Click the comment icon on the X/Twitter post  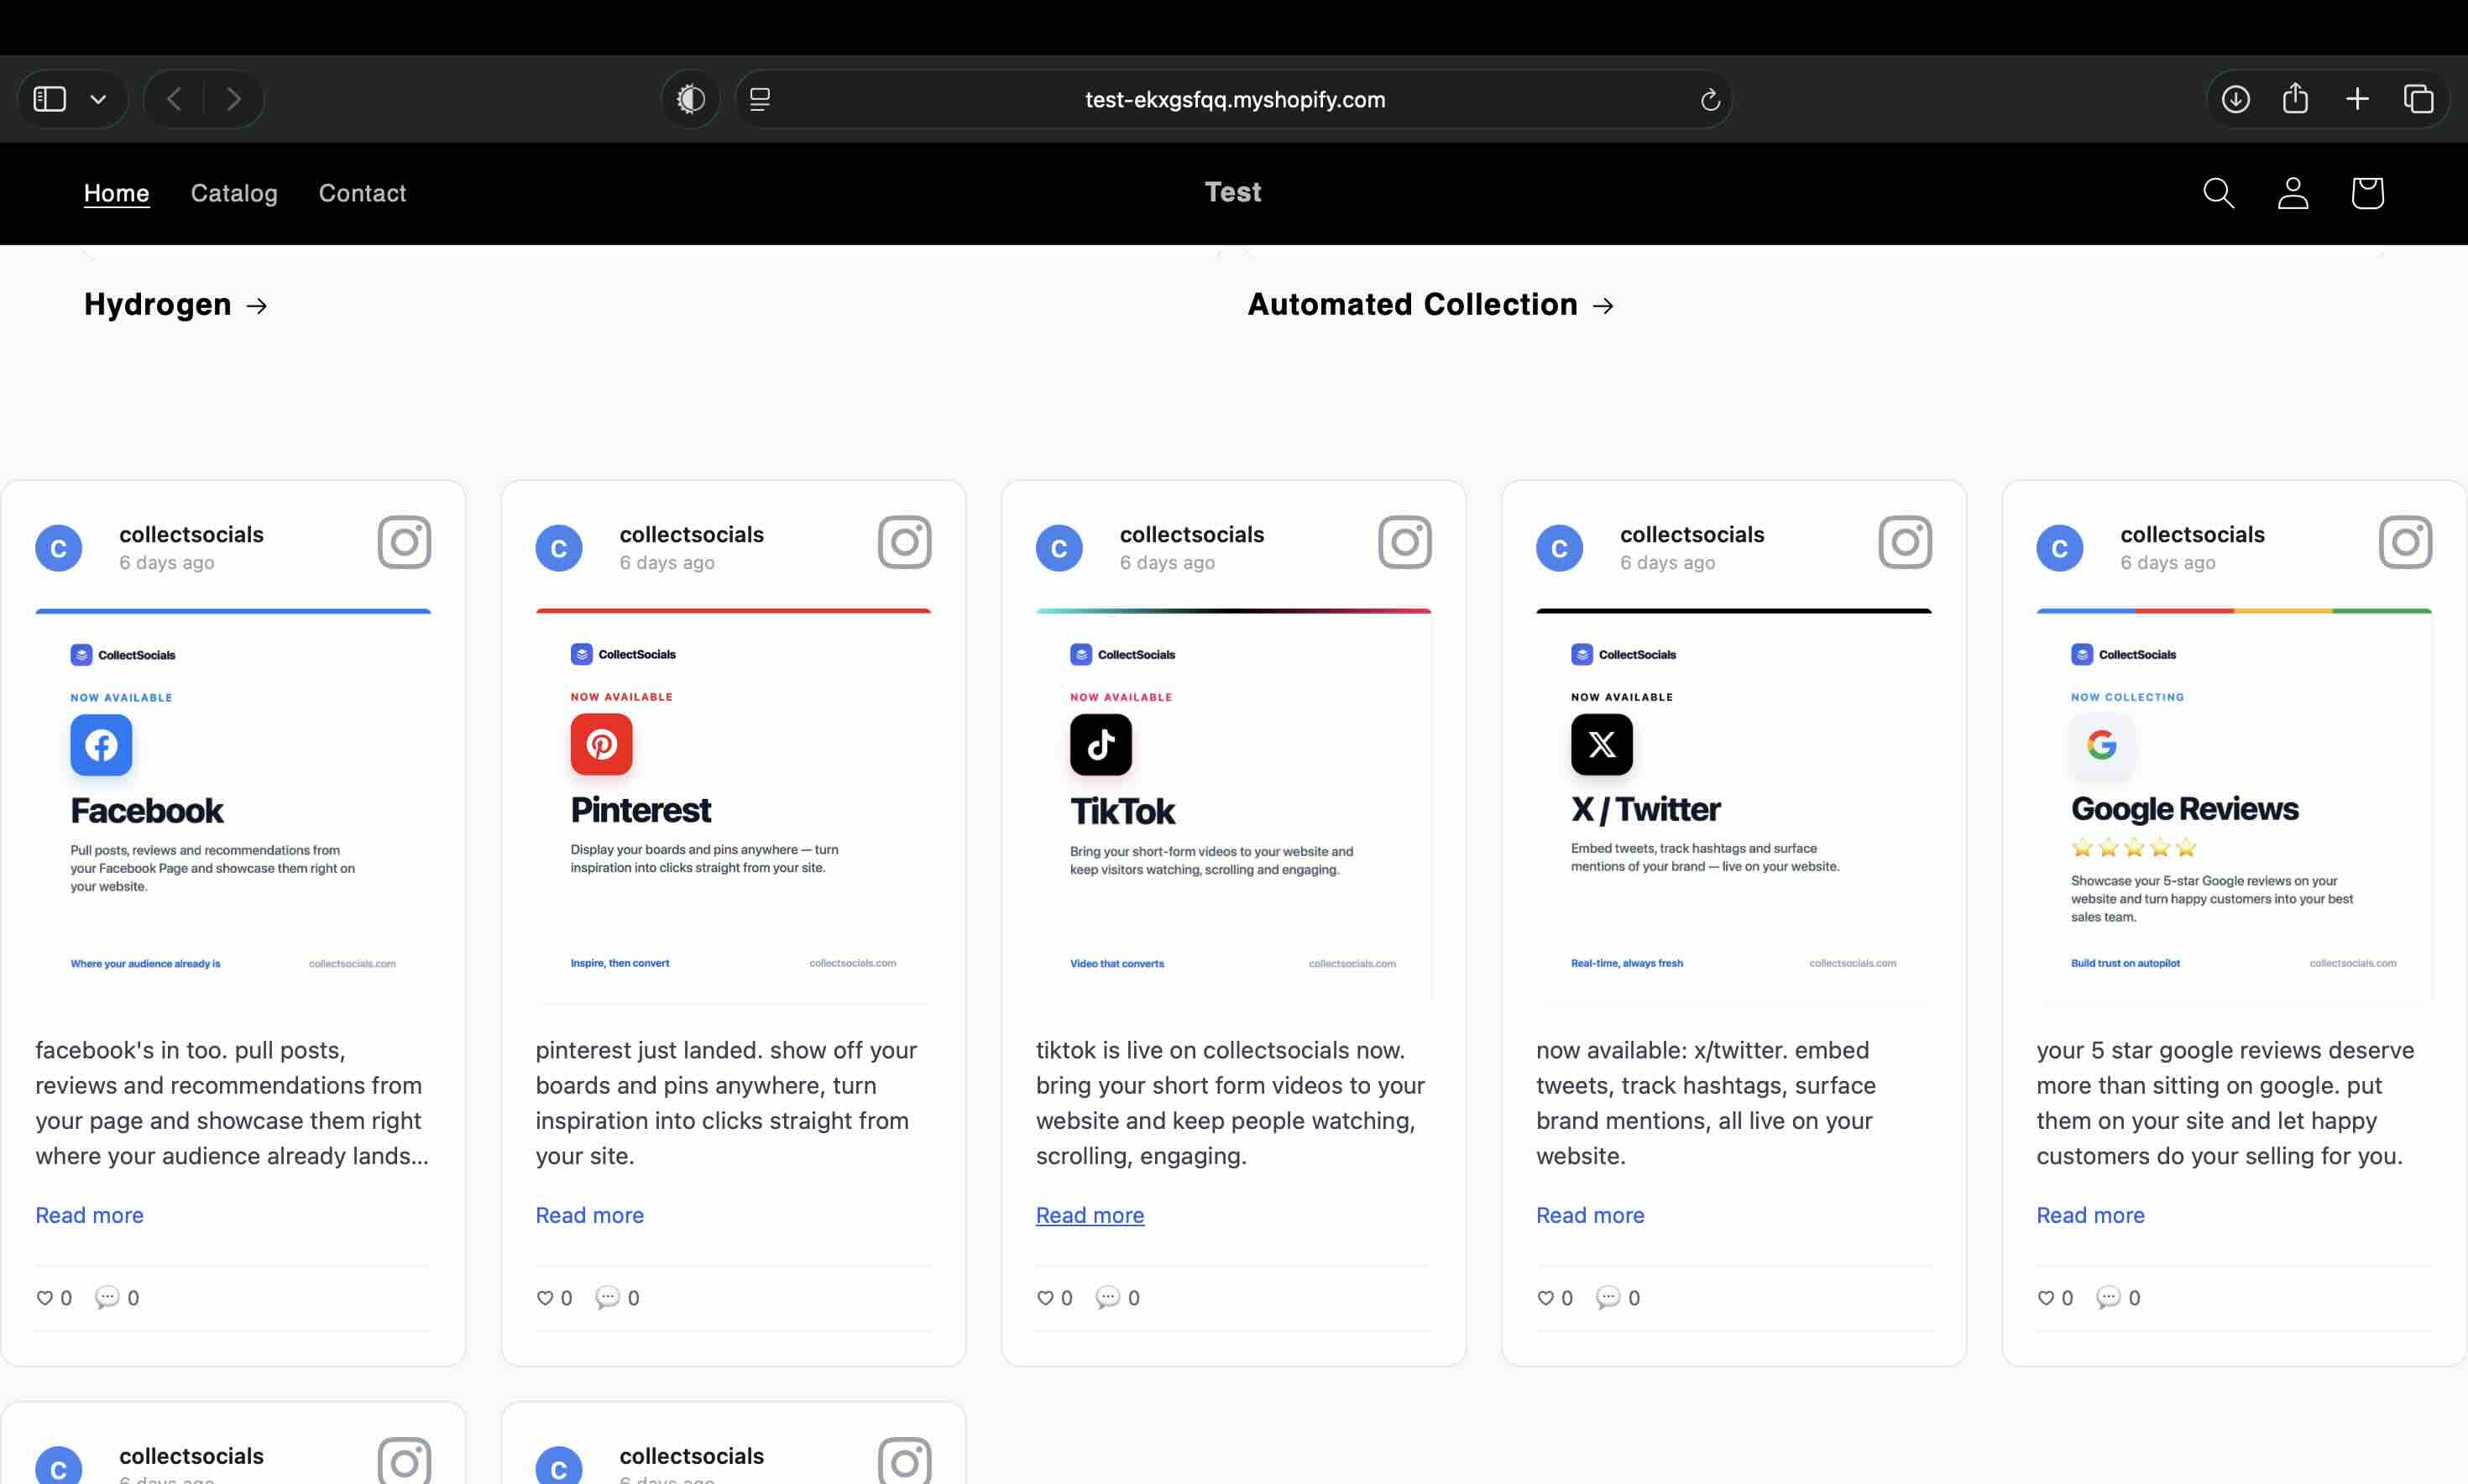click(1608, 1297)
